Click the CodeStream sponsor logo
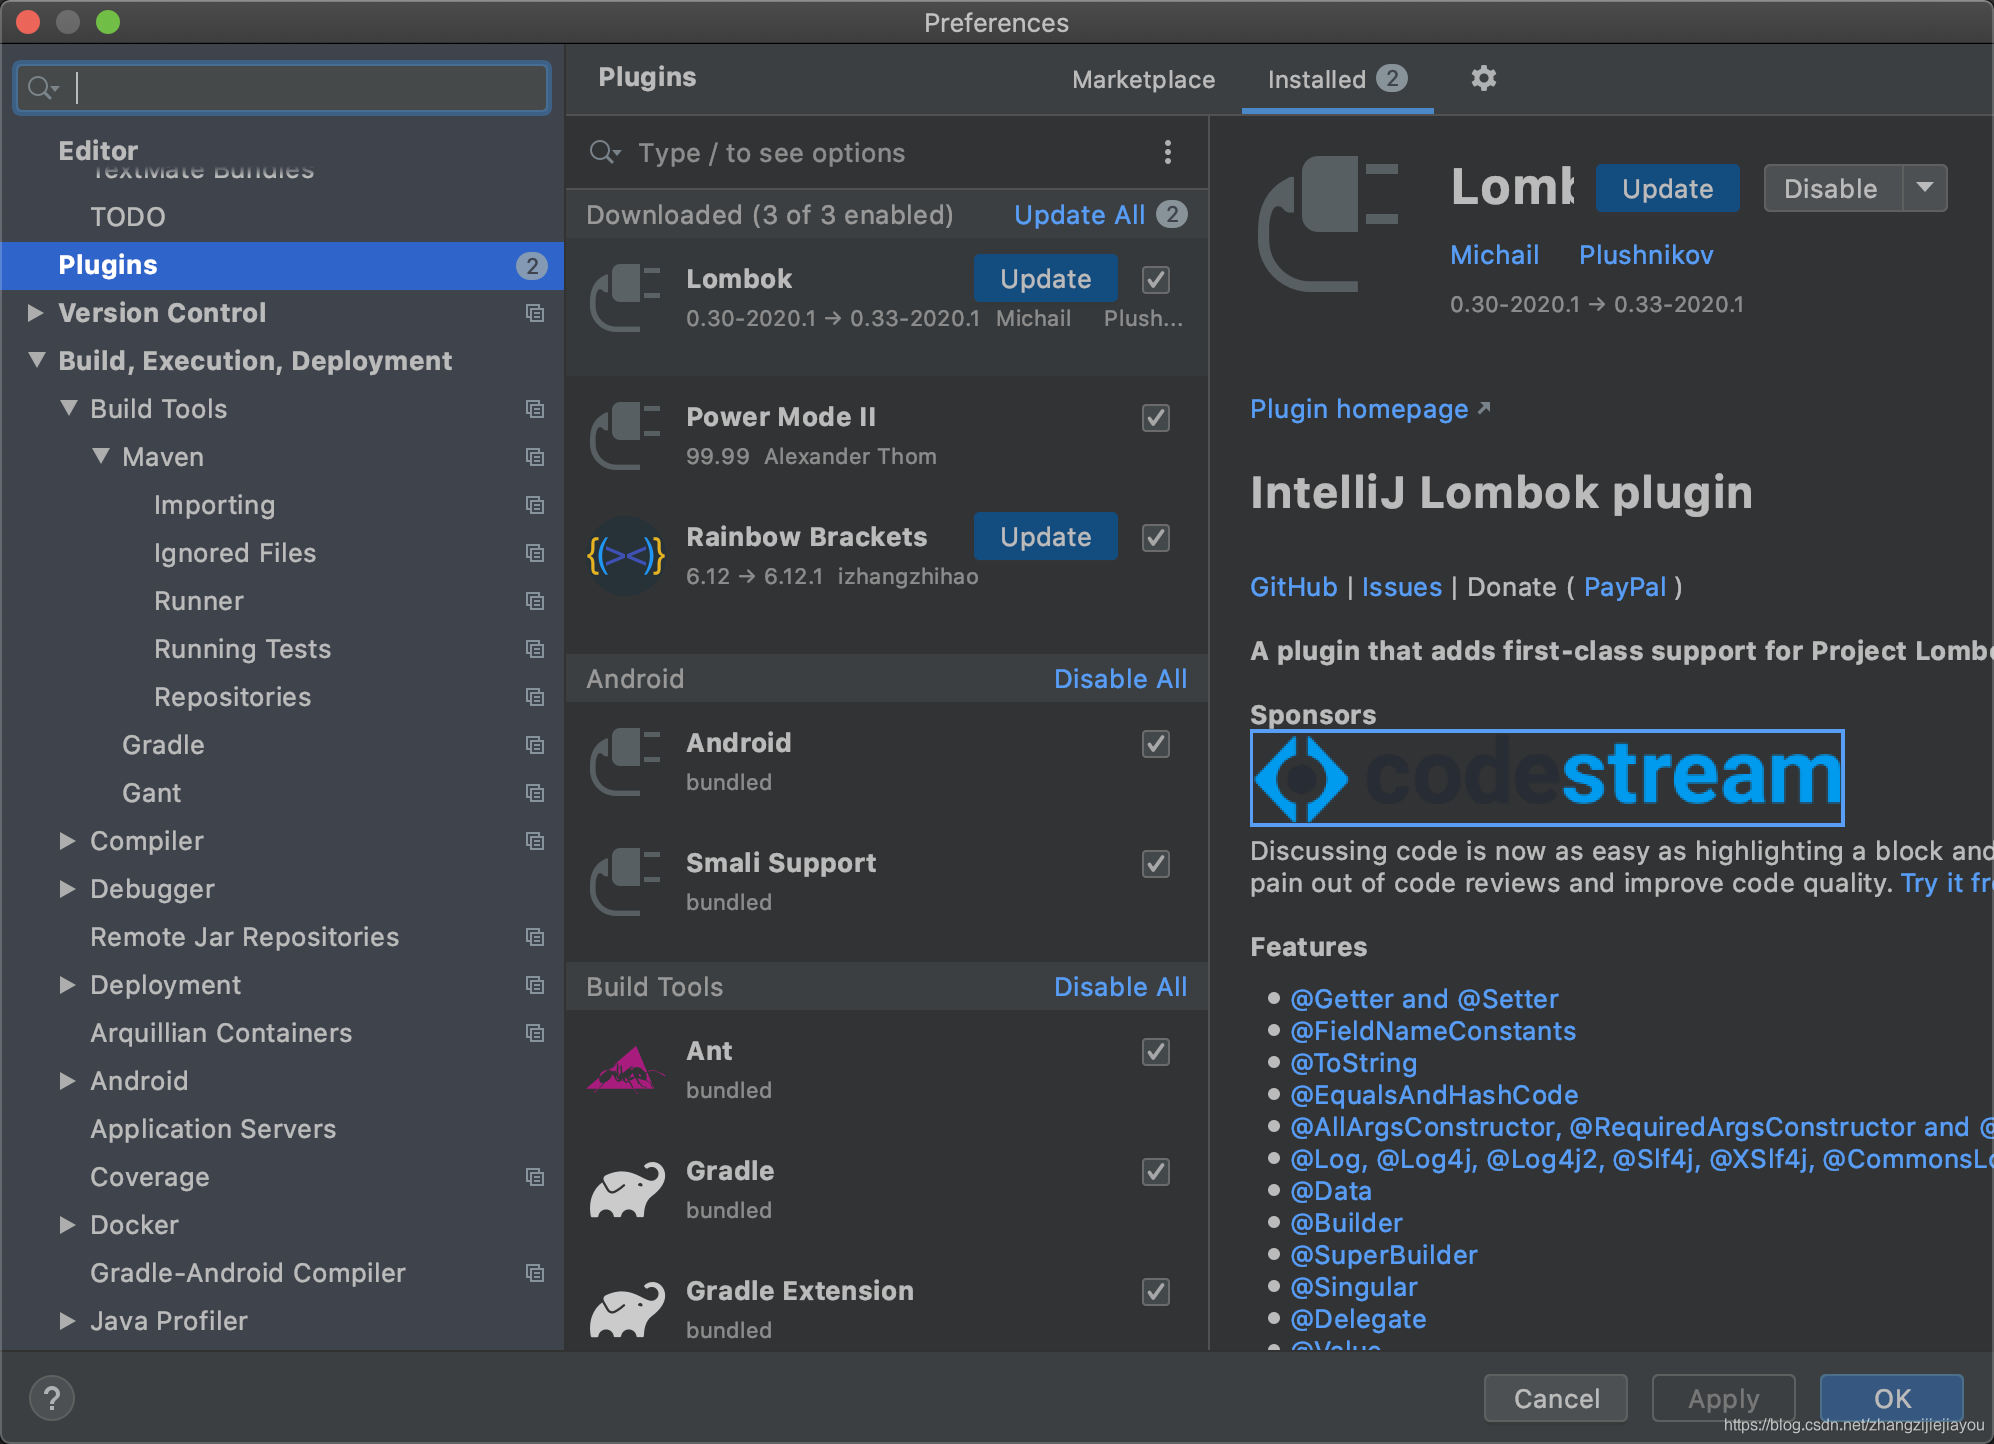Viewport: 1994px width, 1444px height. tap(1547, 777)
